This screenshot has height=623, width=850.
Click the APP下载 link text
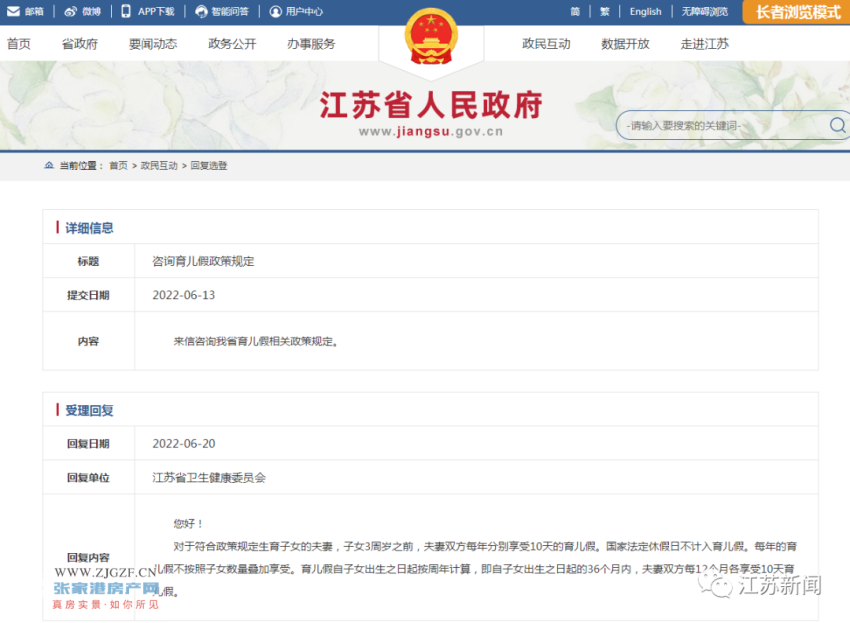point(156,11)
